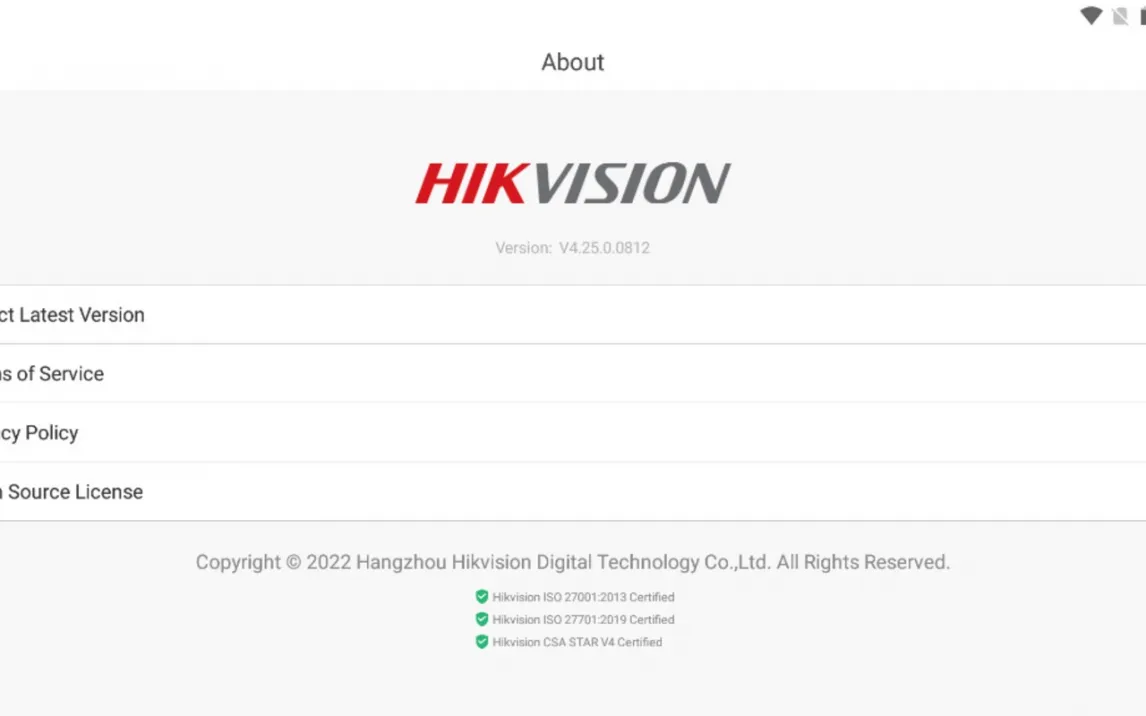
Task: Click green shield beside ISO 27001:2013
Action: tap(482, 597)
